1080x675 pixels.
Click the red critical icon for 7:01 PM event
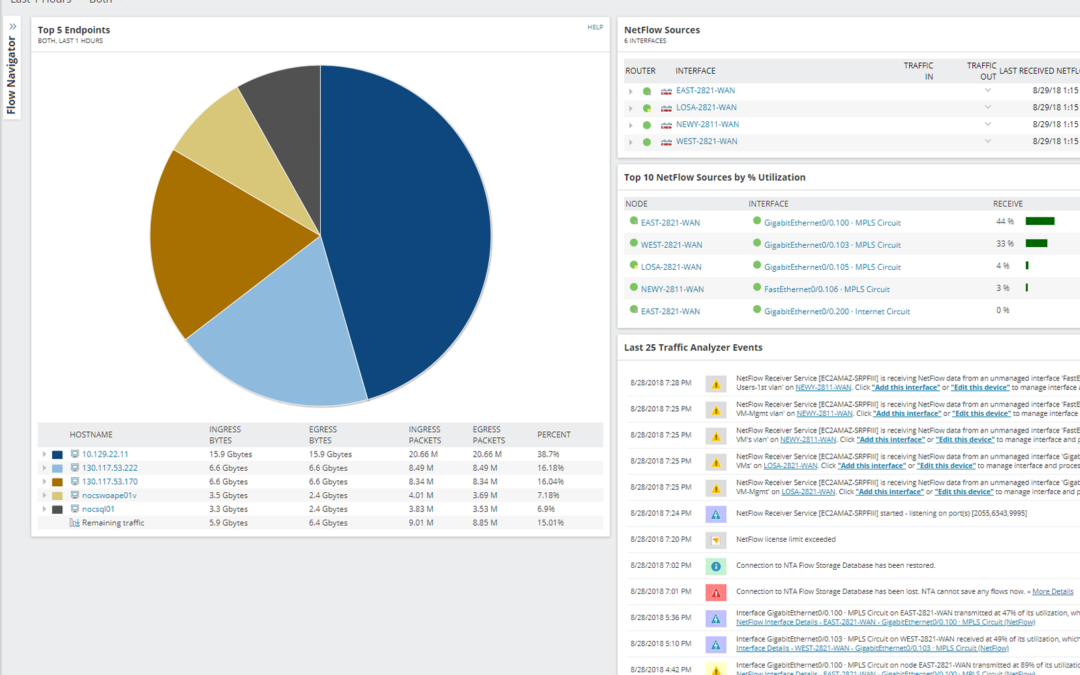[x=716, y=592]
